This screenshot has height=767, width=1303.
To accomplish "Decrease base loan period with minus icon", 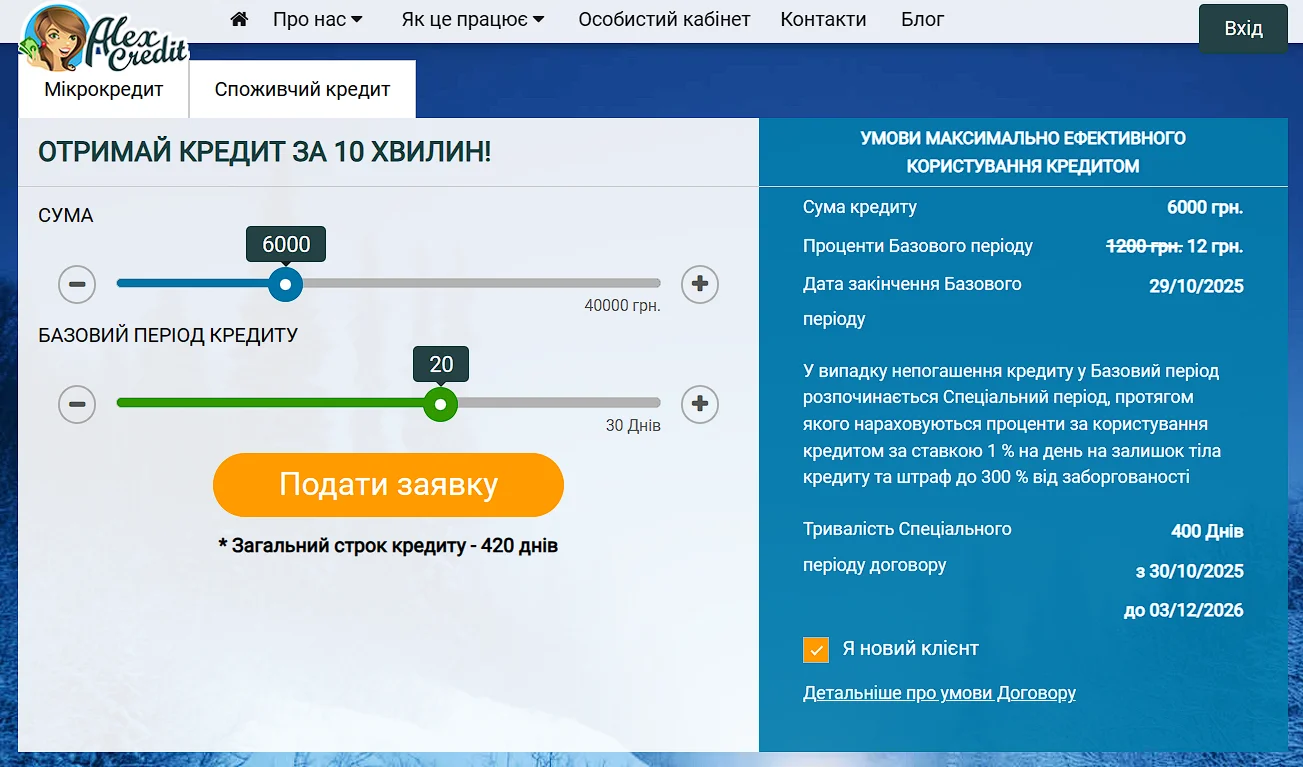I will (x=77, y=404).
